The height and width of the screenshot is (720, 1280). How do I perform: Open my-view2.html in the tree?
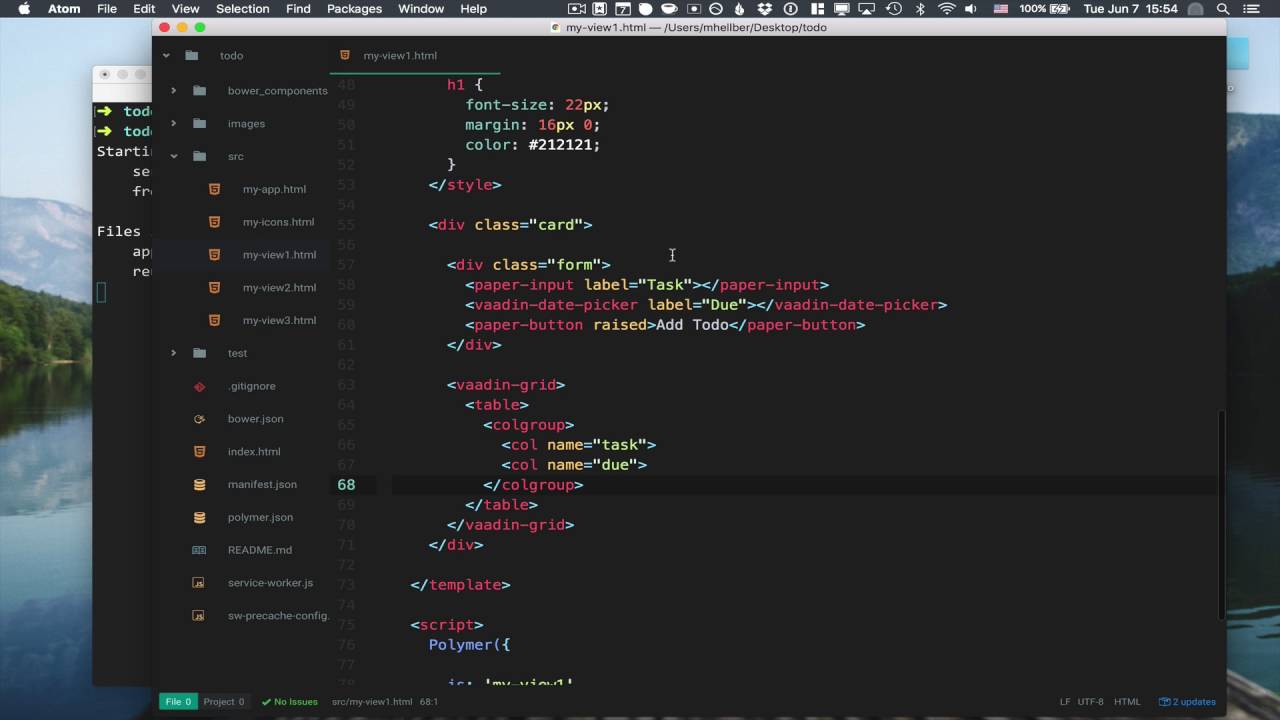point(279,288)
